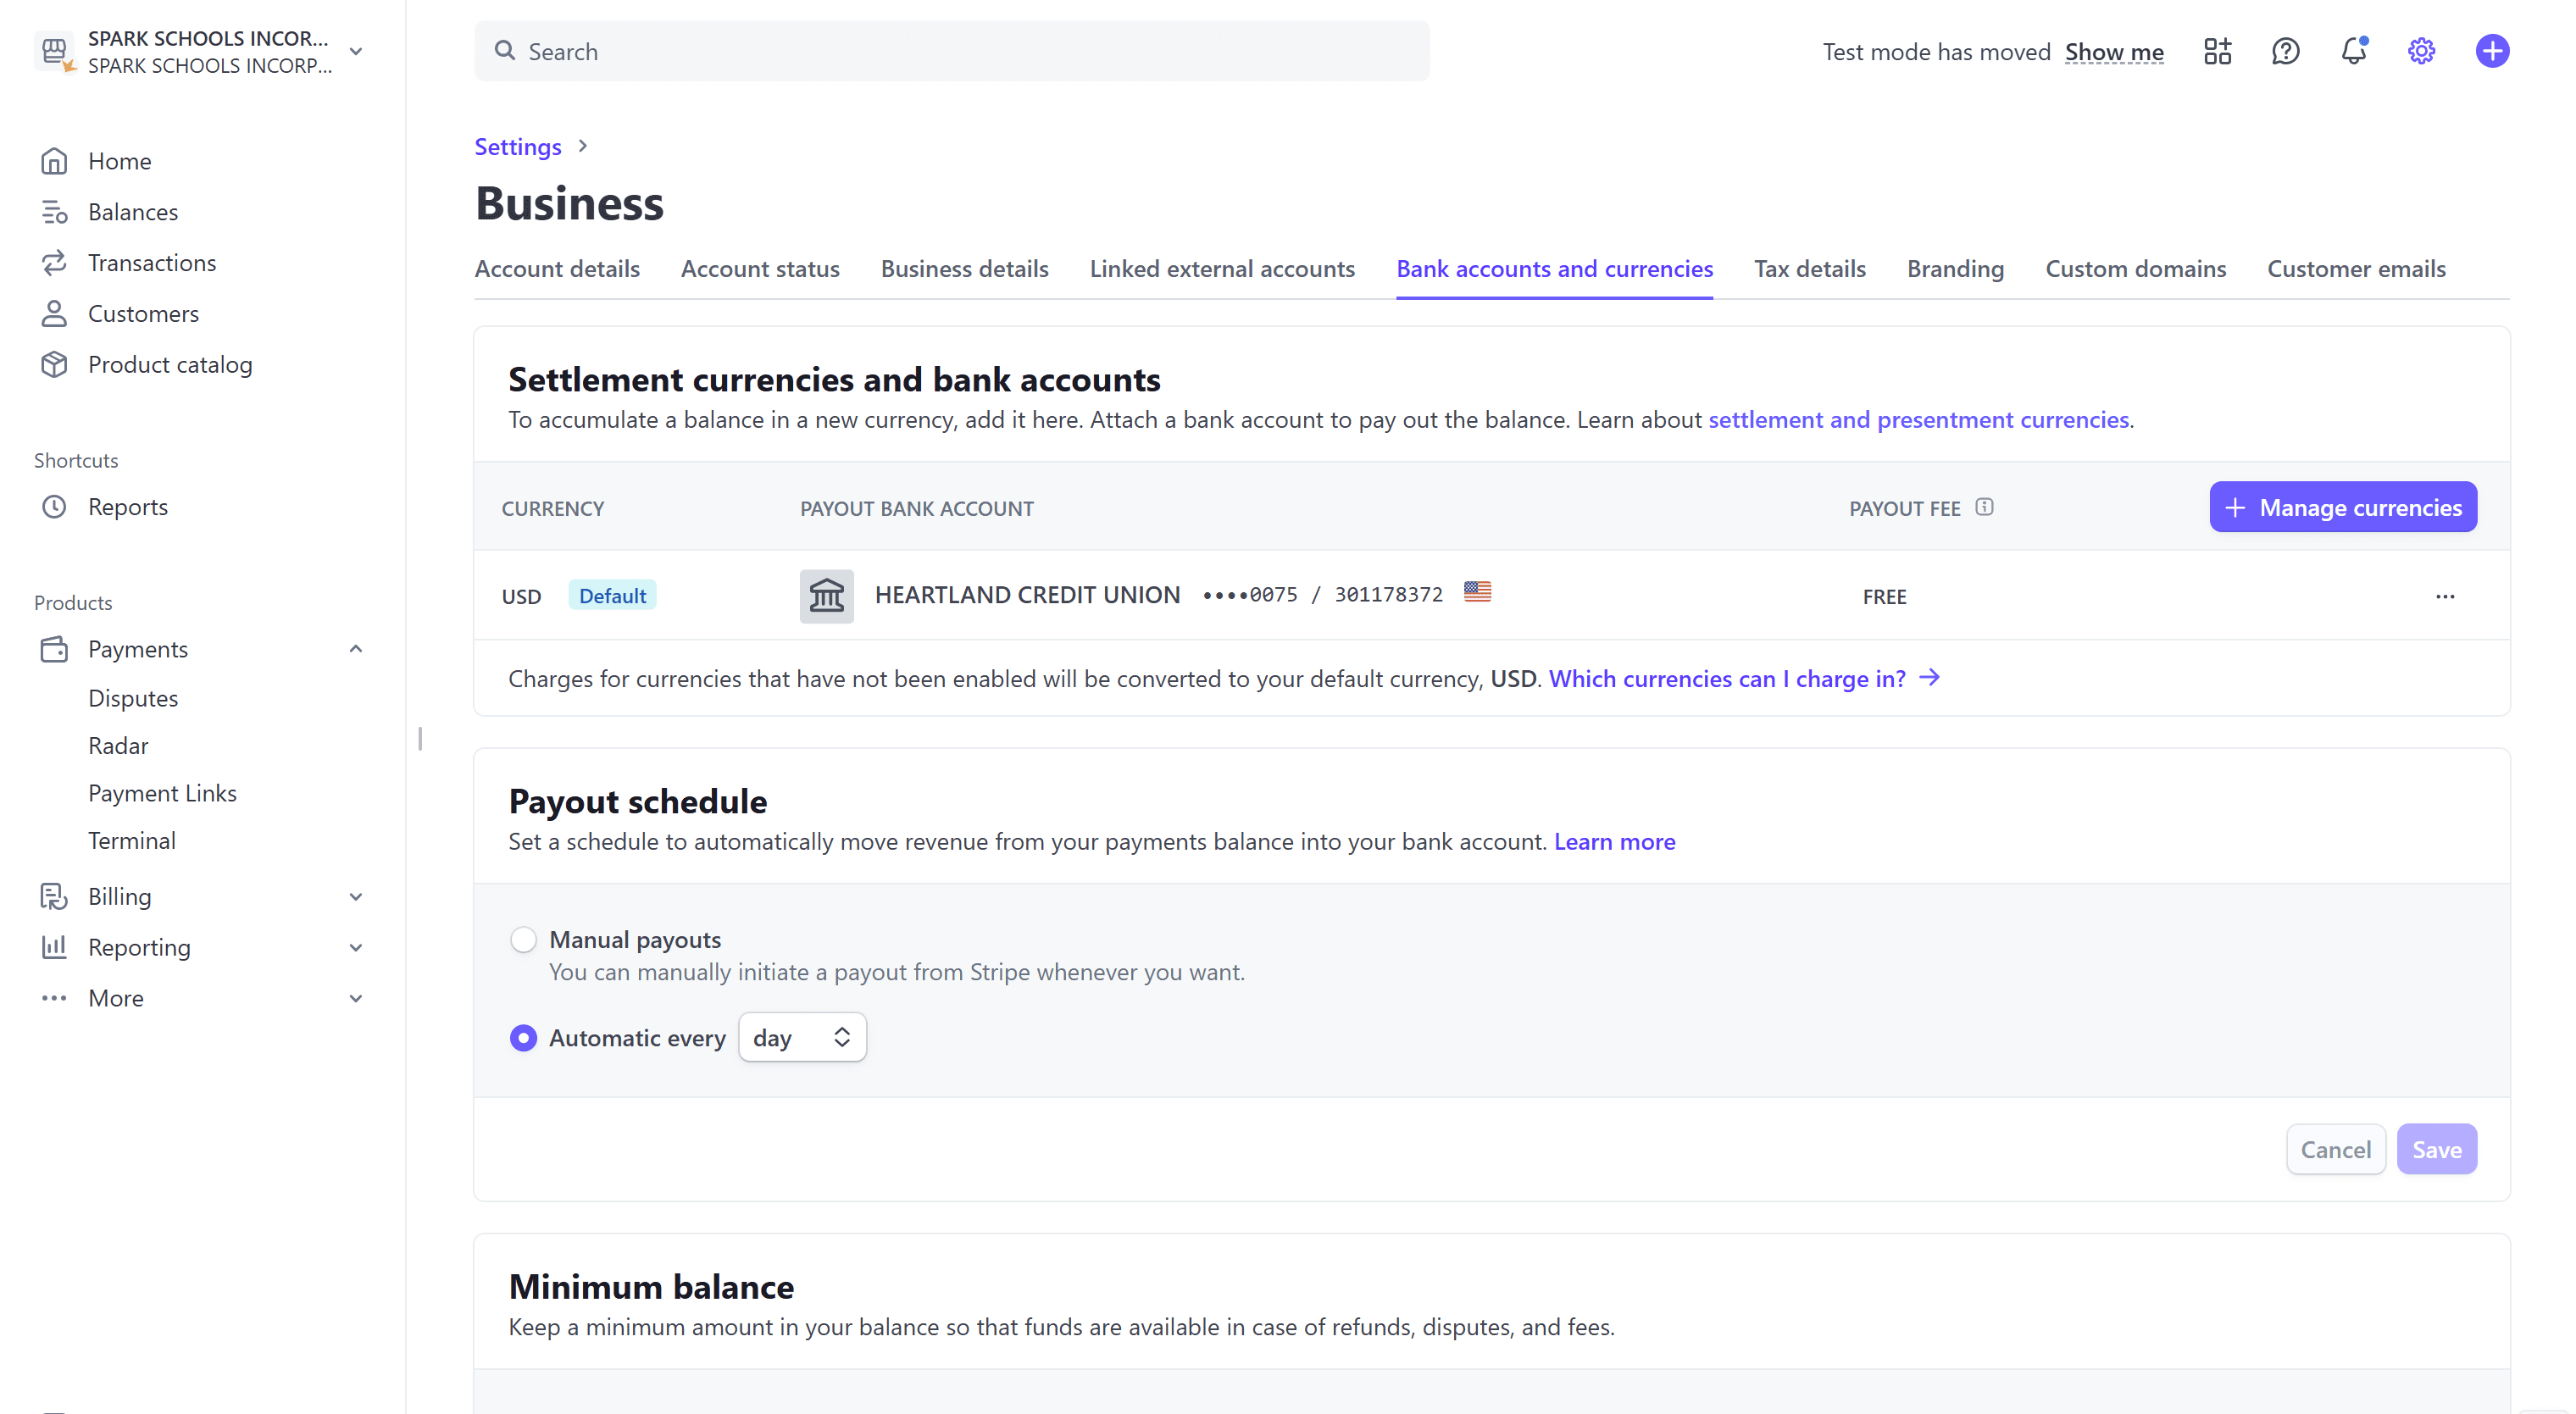Image resolution: width=2576 pixels, height=1414 pixels.
Task: Open the help question mark icon
Action: [x=2285, y=51]
